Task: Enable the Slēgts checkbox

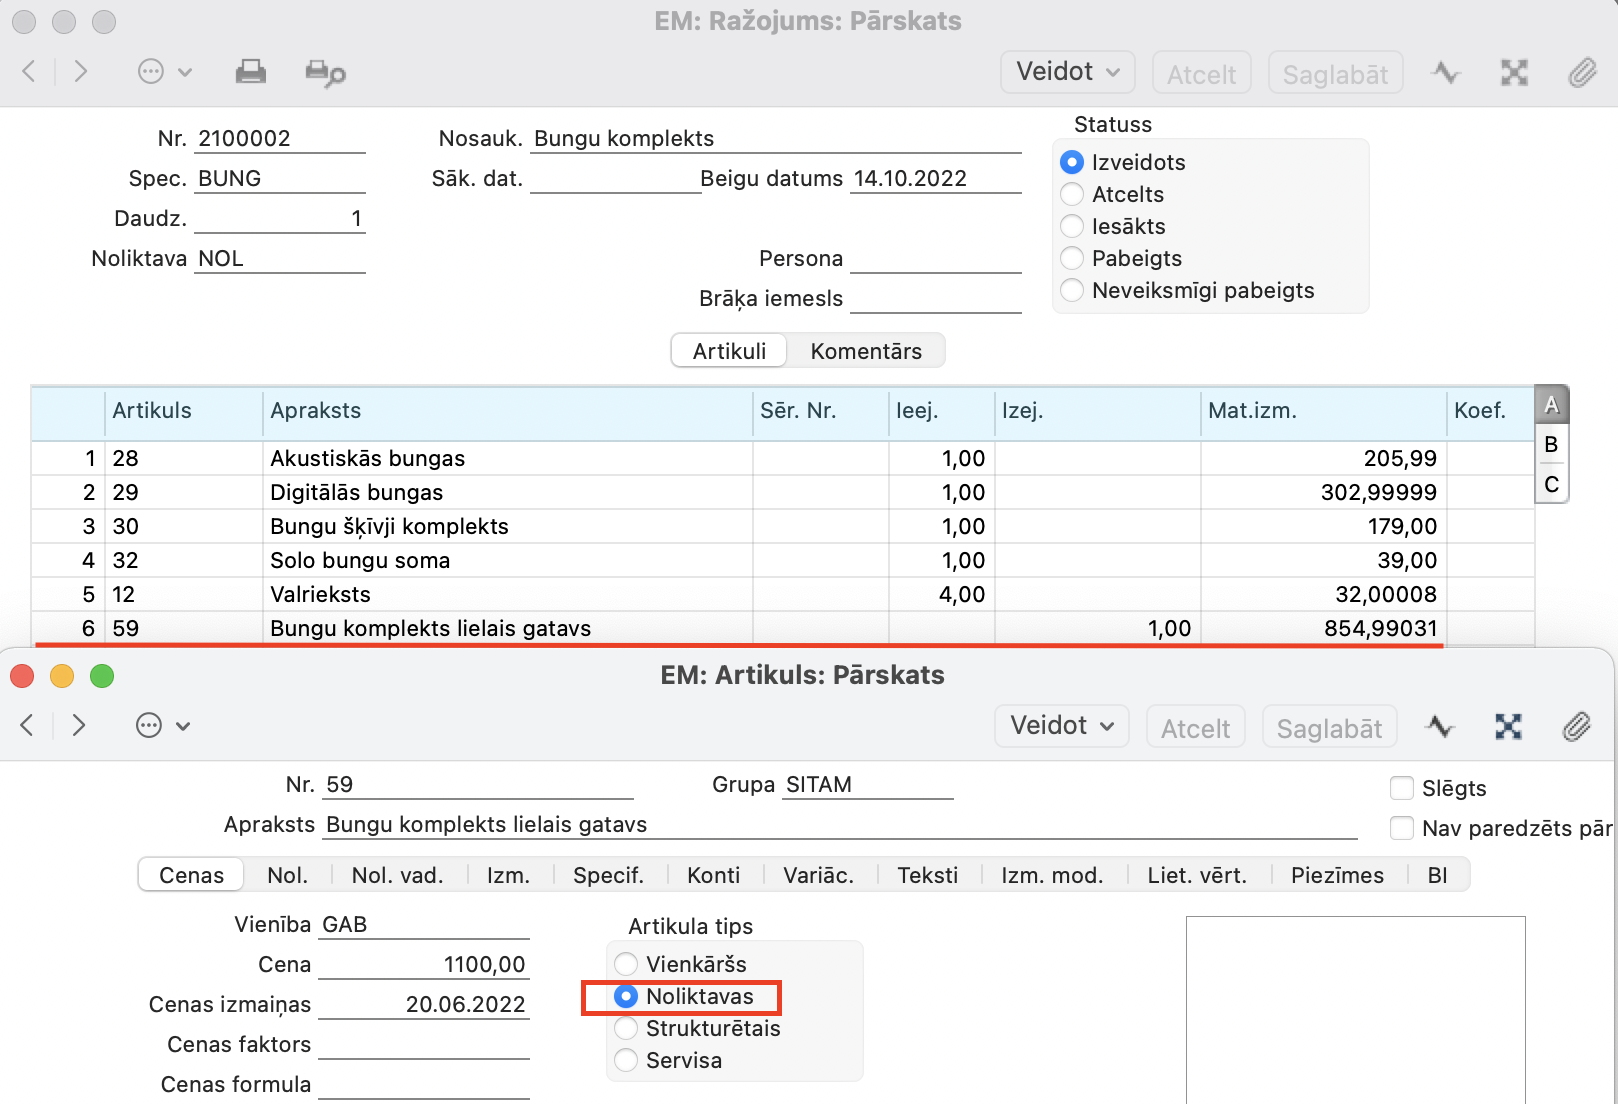Action: (1402, 788)
